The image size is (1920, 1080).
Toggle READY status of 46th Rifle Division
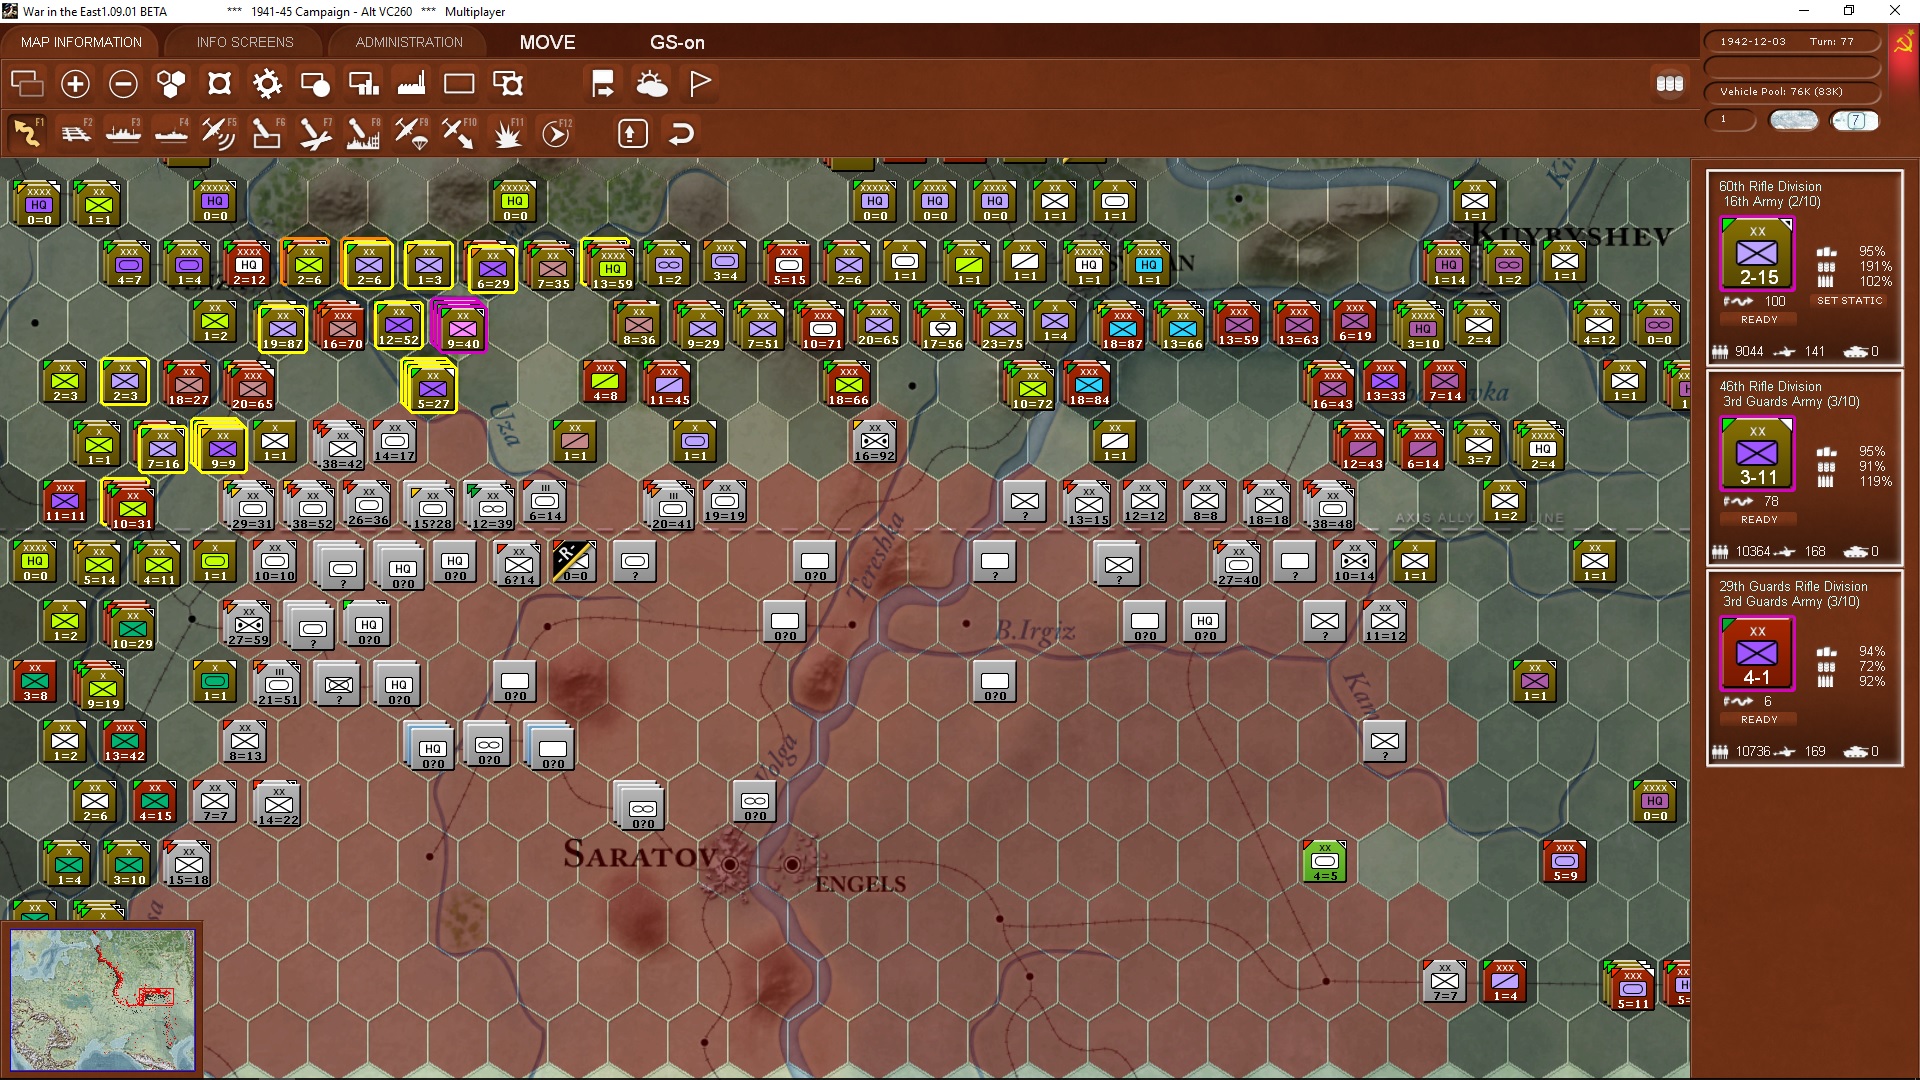[x=1759, y=520]
